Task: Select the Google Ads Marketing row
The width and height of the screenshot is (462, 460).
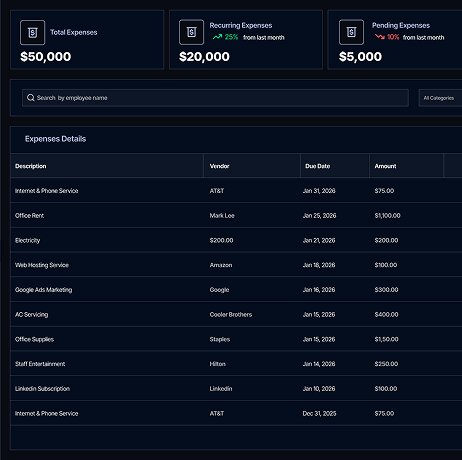Action: [x=236, y=289]
